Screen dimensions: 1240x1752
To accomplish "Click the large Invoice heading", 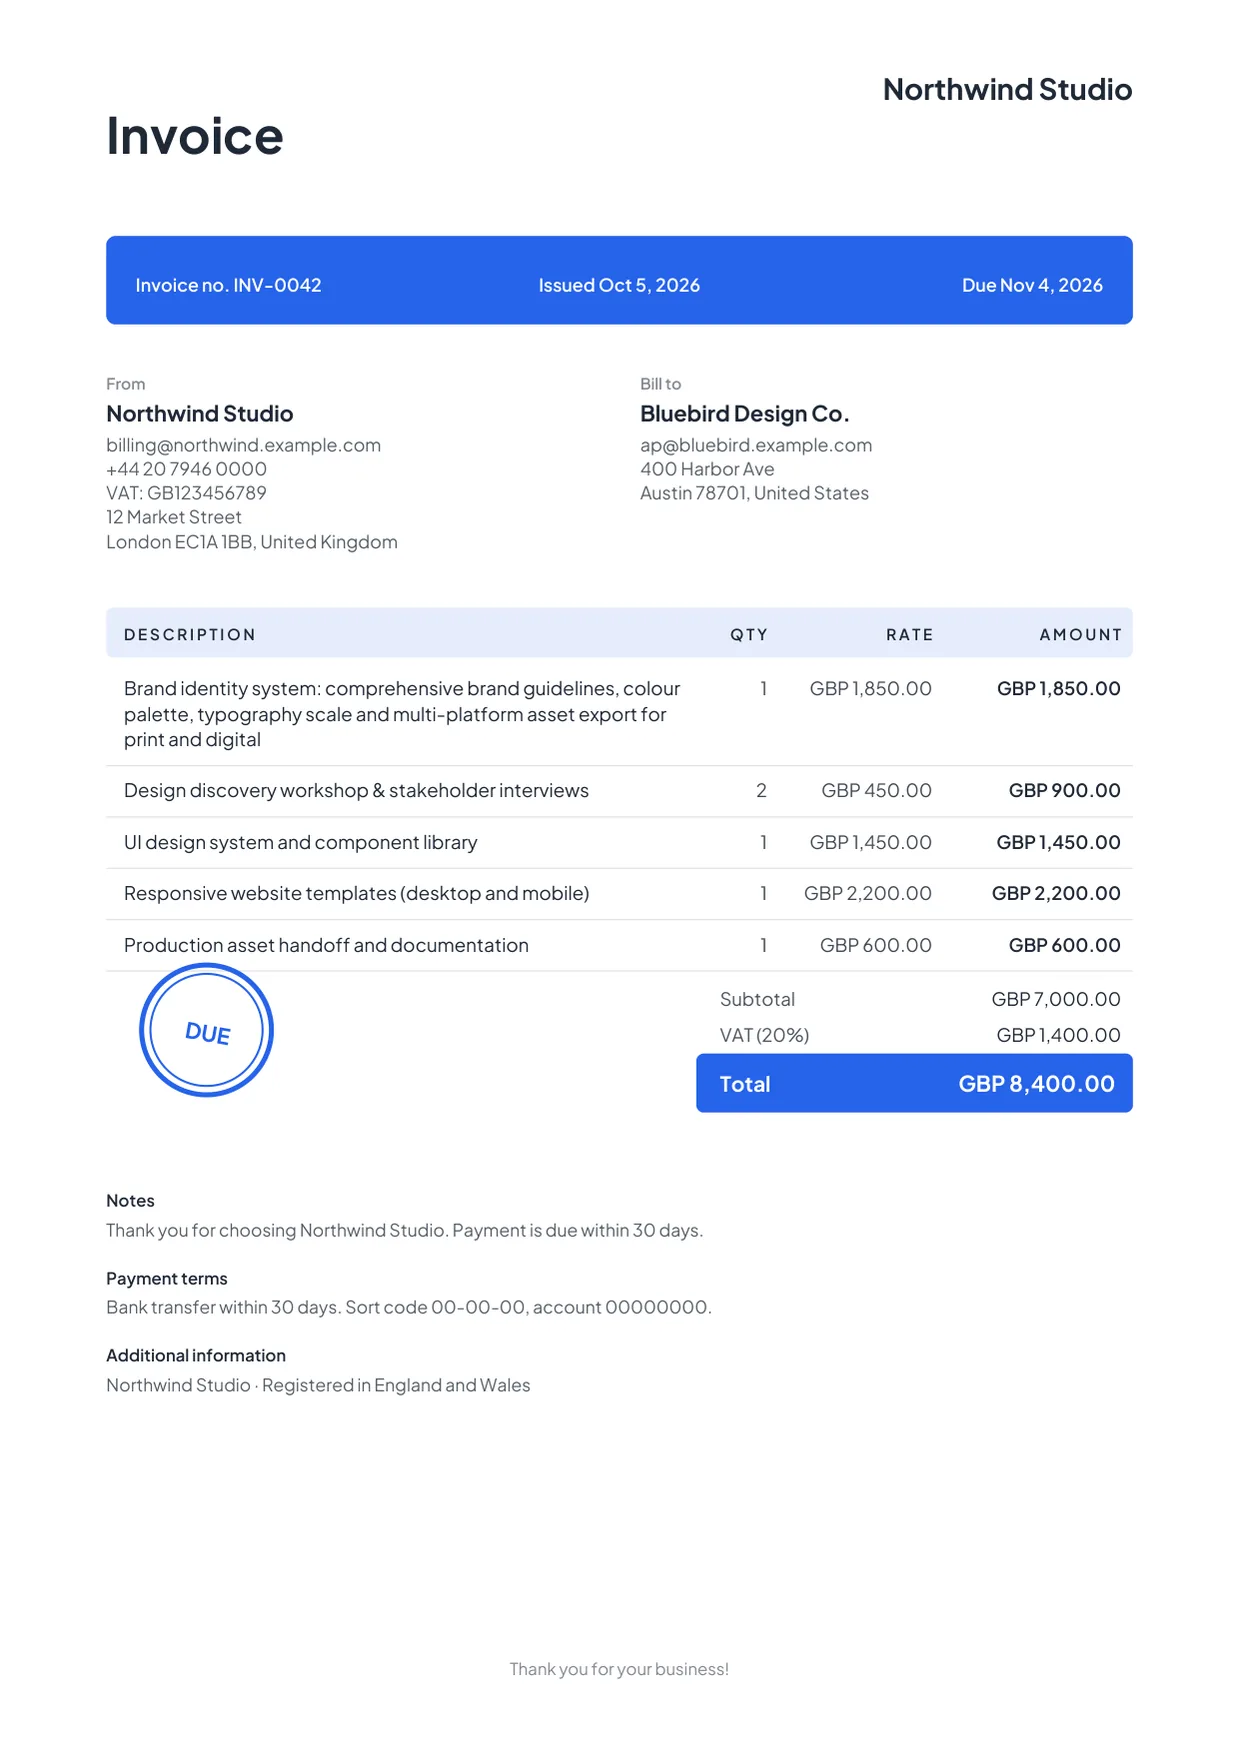I will tap(195, 136).
